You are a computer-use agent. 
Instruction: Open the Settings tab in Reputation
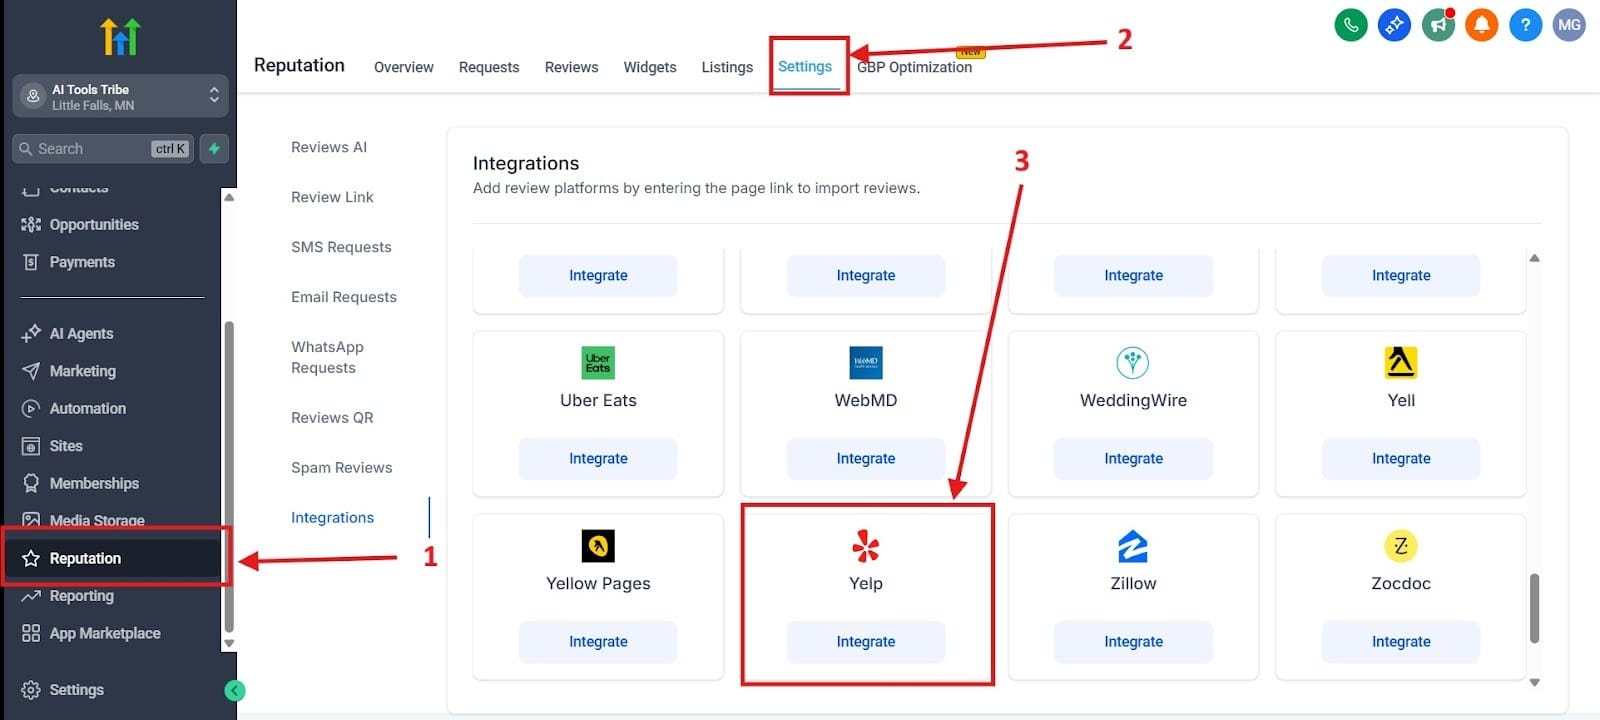805,66
